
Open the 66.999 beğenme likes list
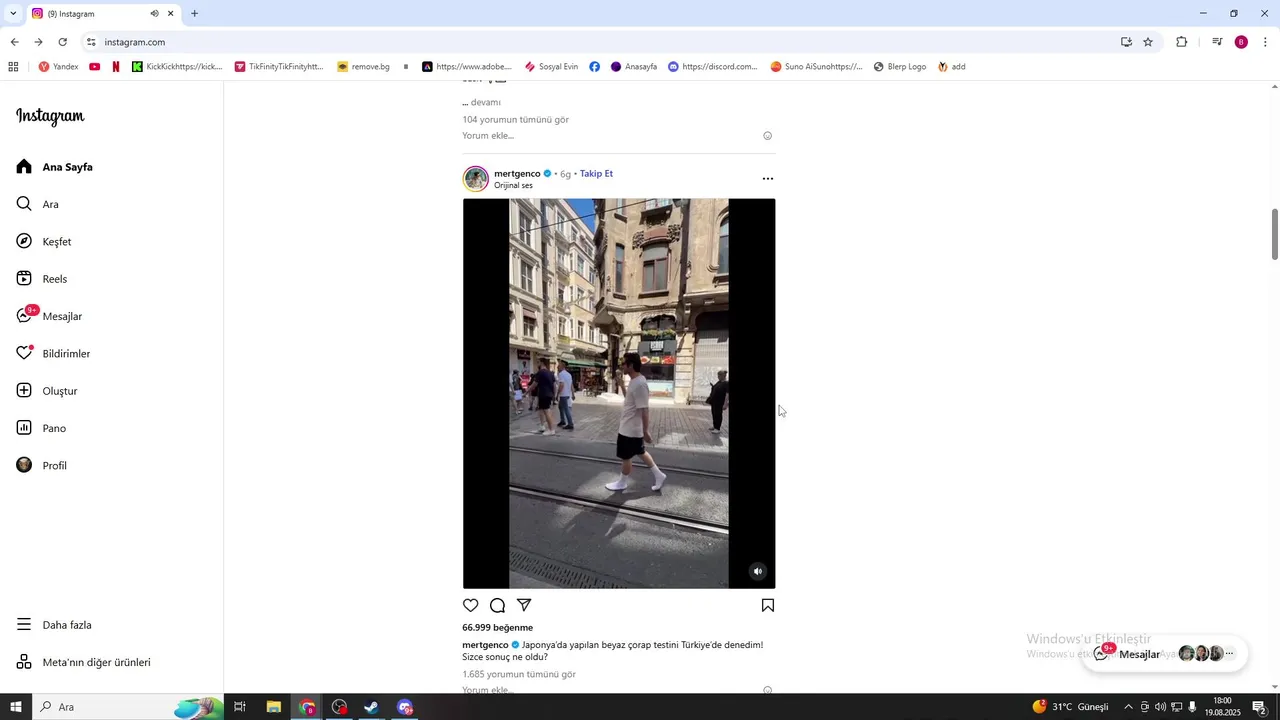[x=497, y=628]
